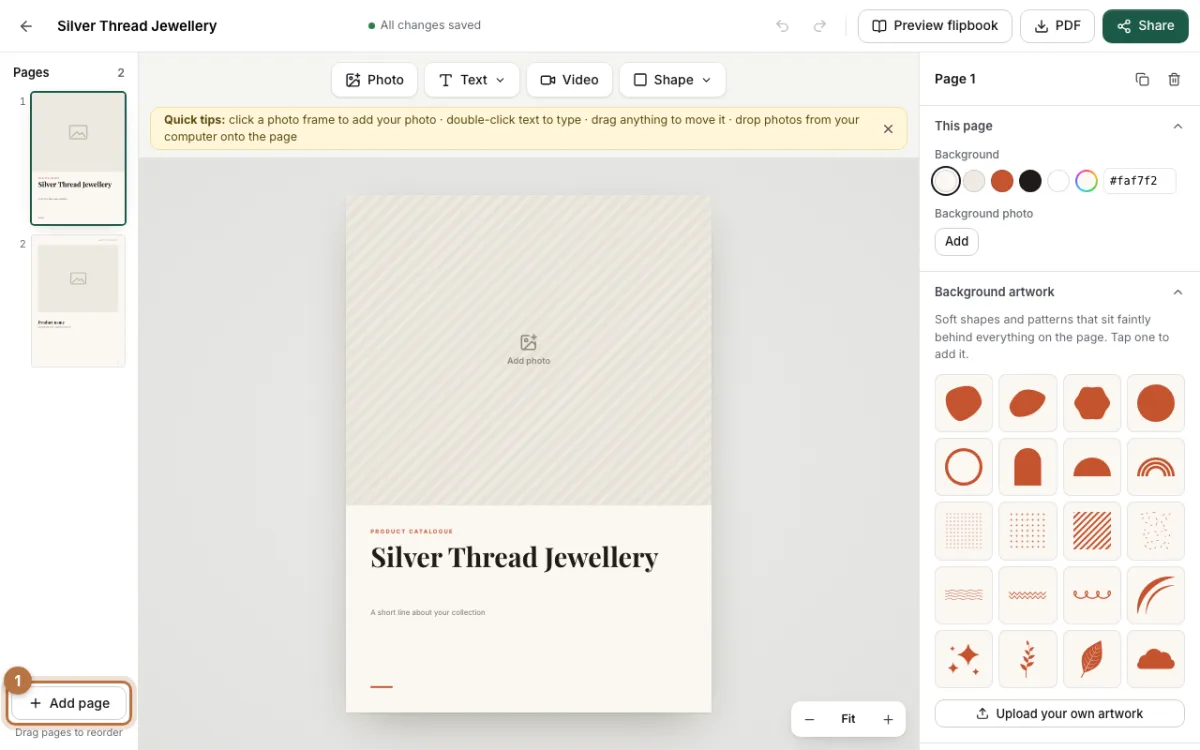
Task: Add the cloud artwork
Action: [x=1156, y=659]
